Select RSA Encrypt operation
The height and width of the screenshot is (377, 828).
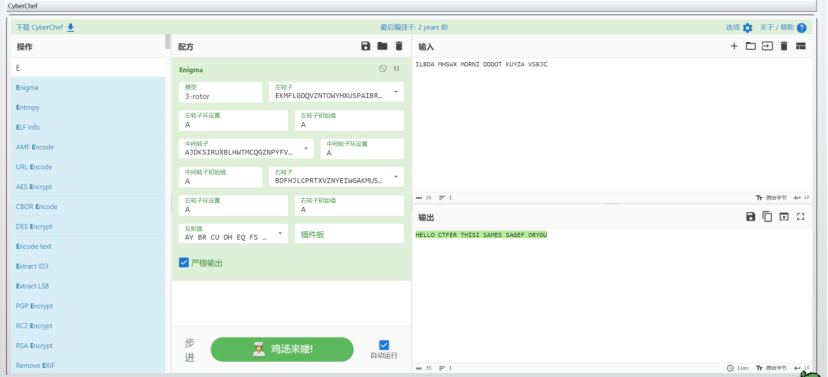(88, 346)
